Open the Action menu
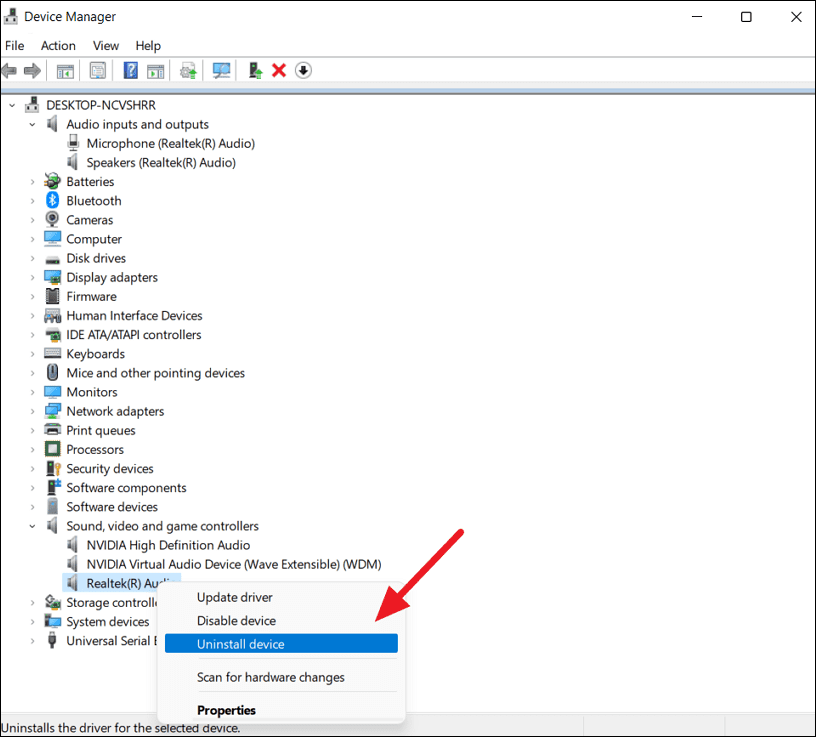Viewport: 816px width, 737px height. (x=58, y=45)
